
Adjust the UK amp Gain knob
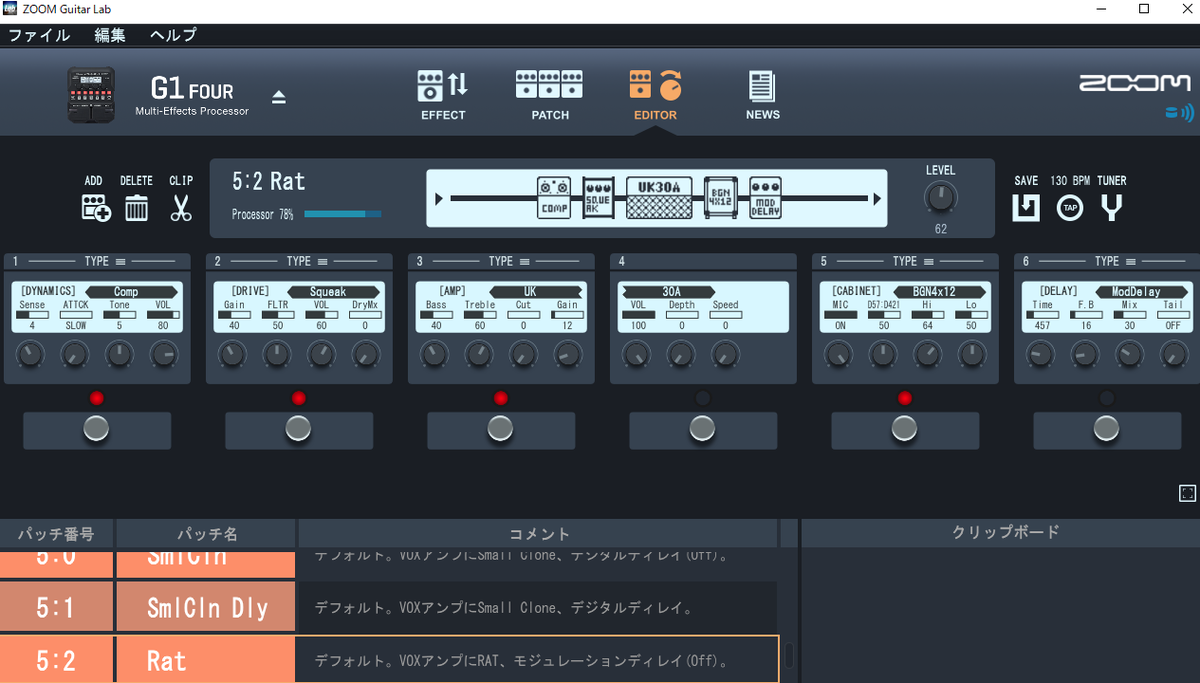[568, 353]
